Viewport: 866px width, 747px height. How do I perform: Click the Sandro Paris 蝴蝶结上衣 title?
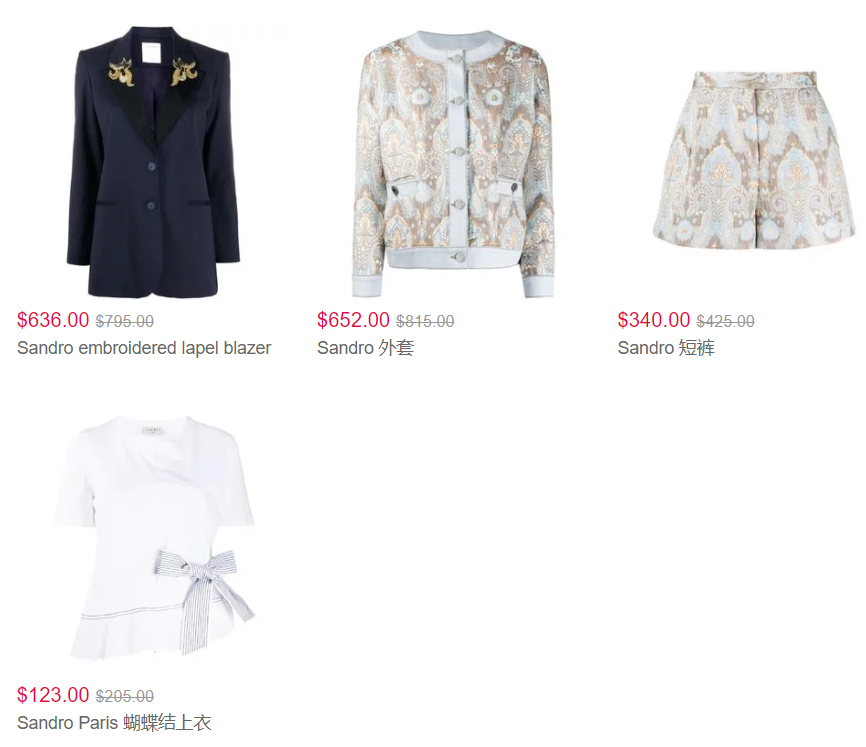pyautogui.click(x=114, y=723)
